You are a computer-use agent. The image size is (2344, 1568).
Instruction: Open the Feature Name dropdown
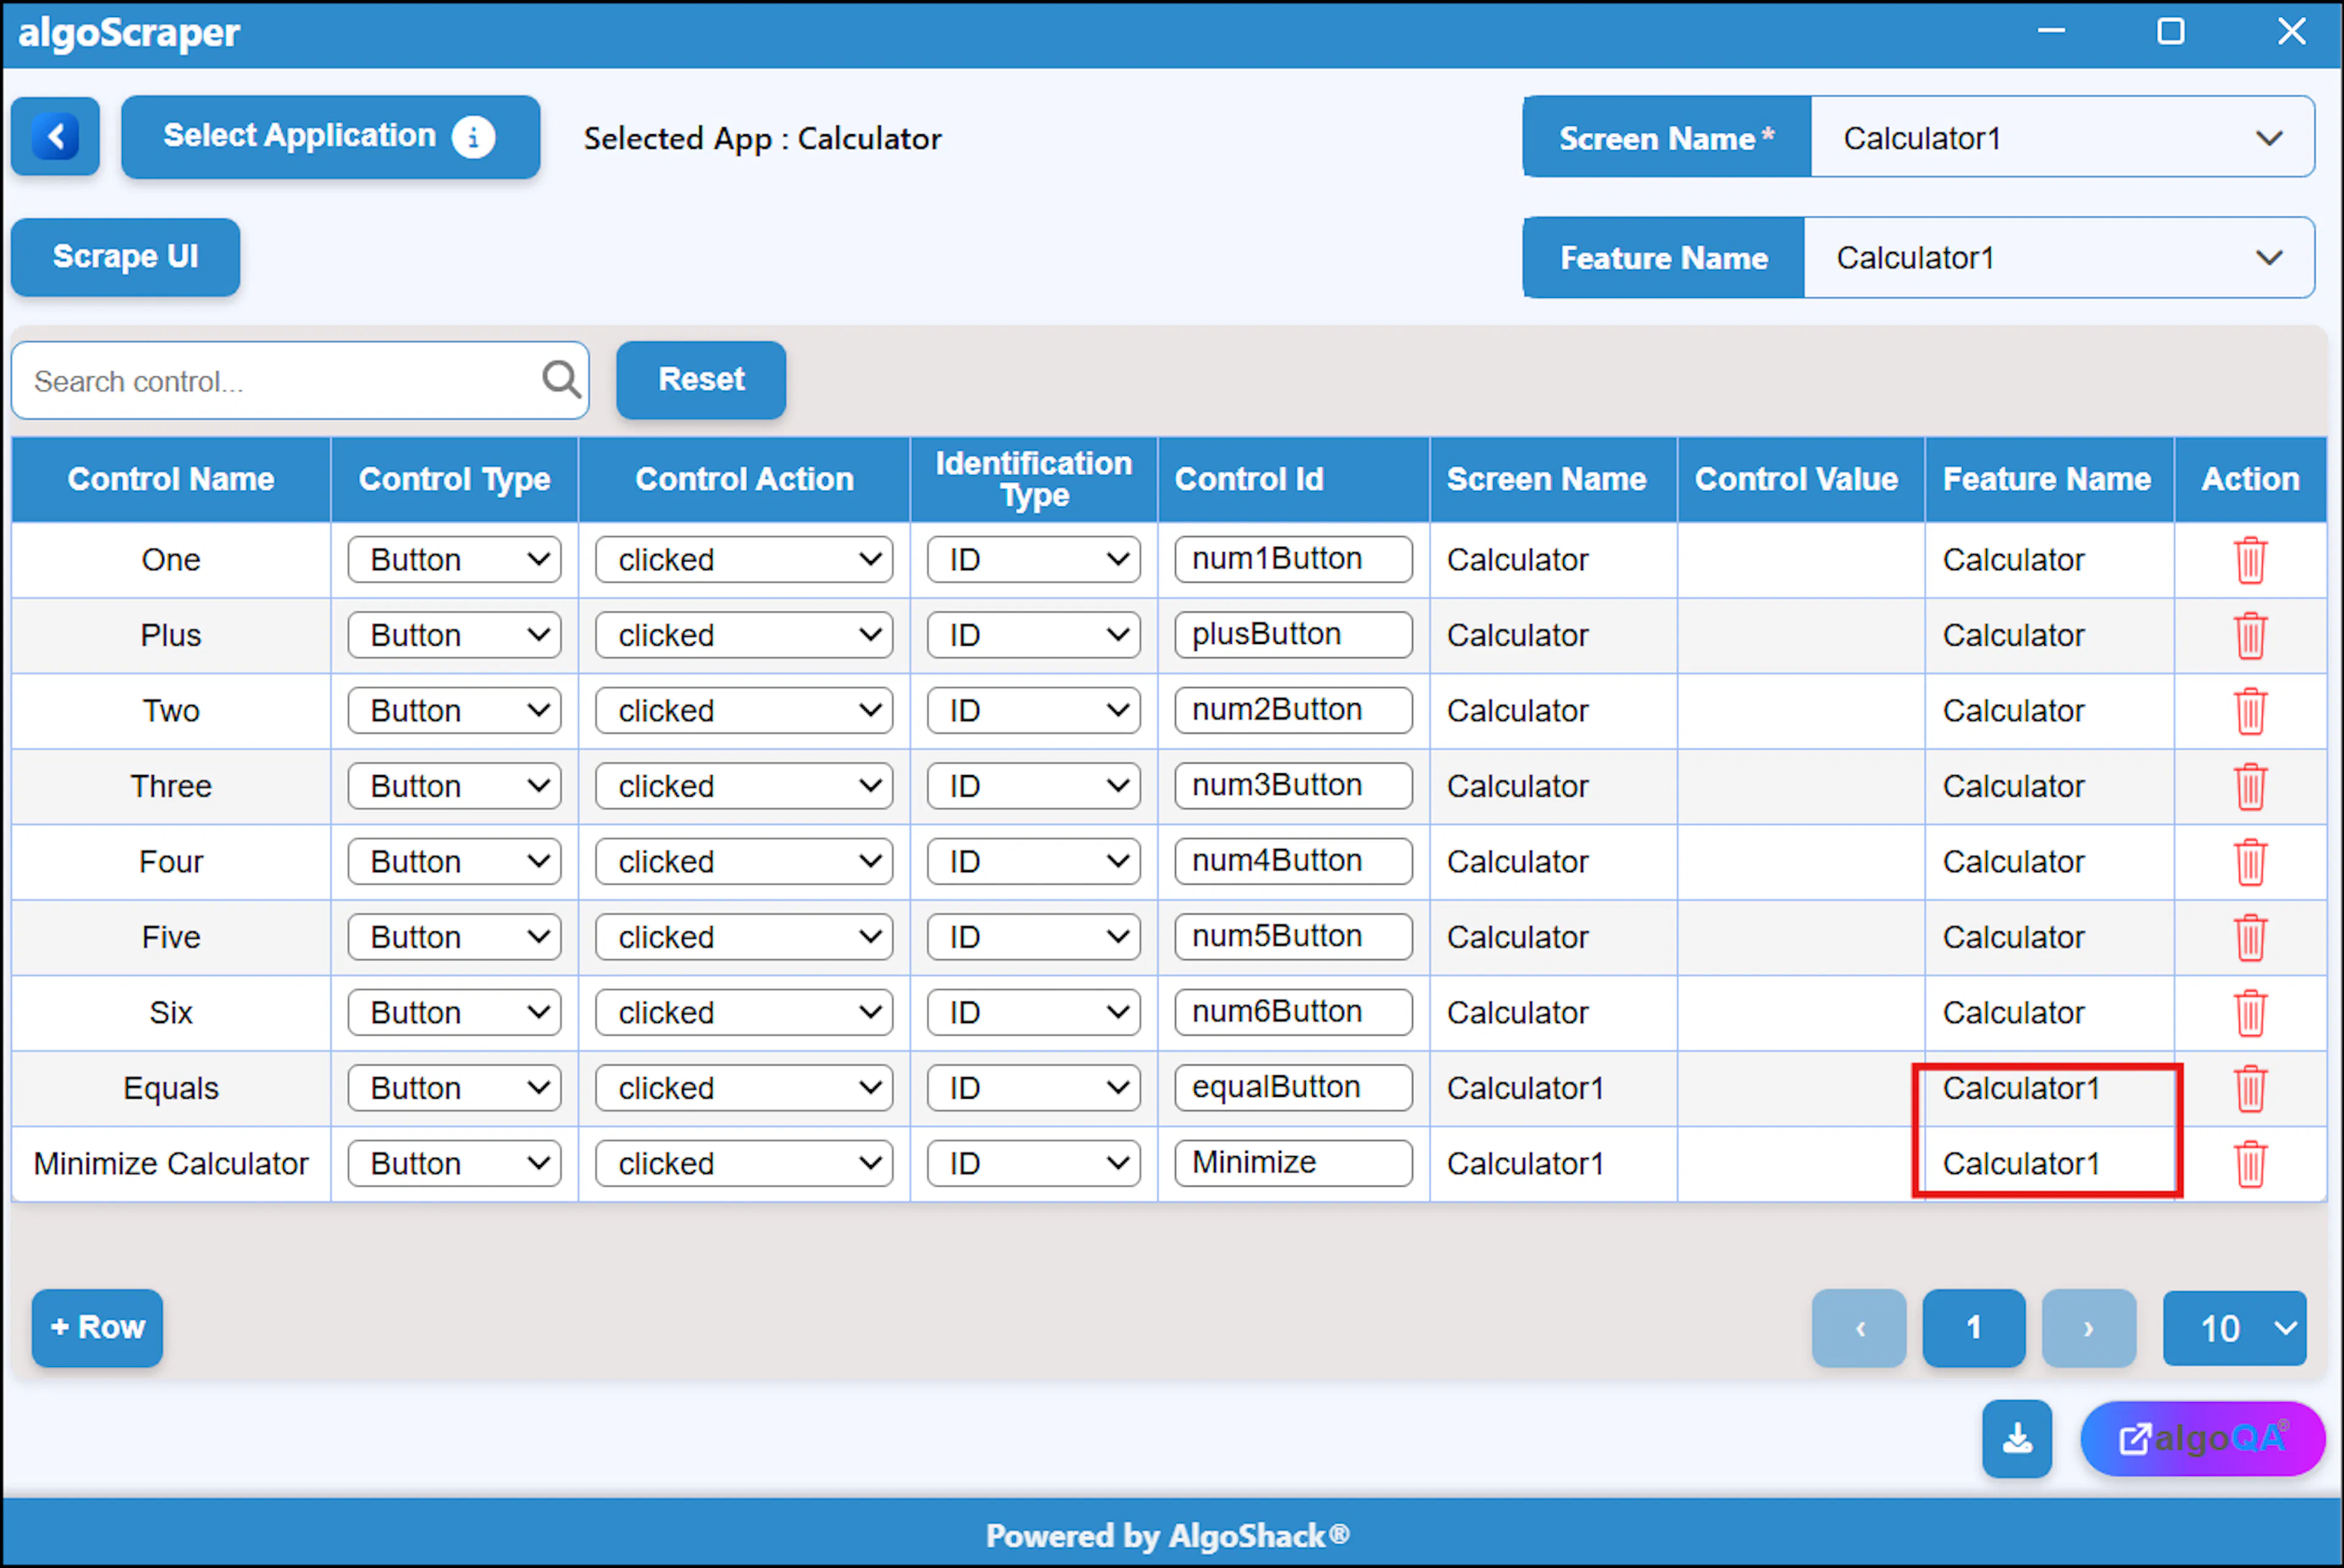[2058, 258]
